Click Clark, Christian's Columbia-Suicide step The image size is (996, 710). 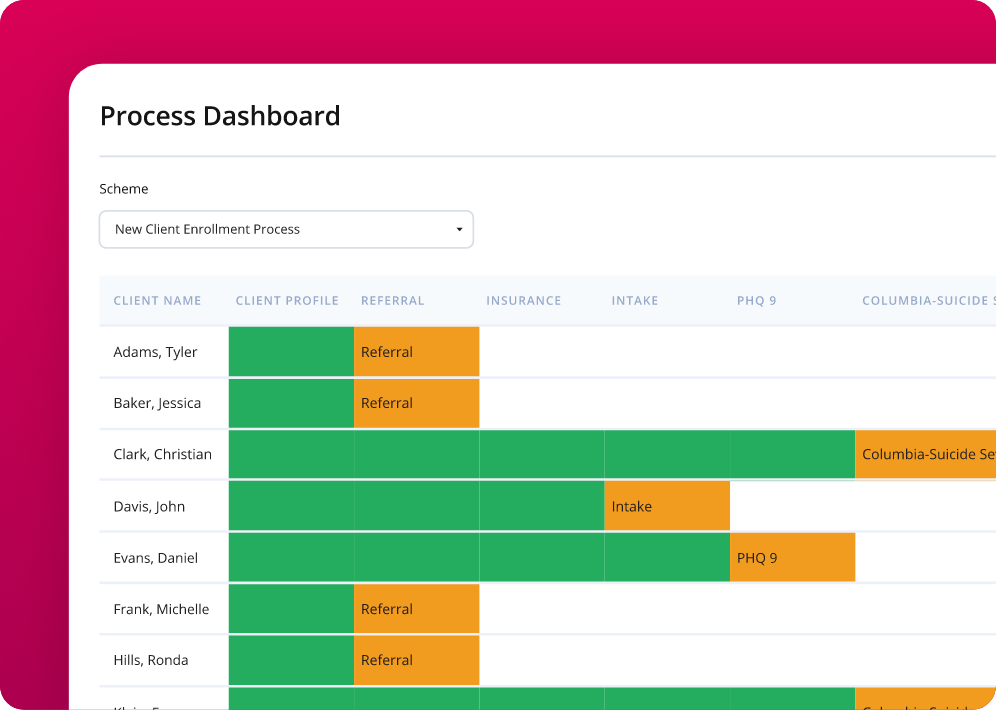925,454
